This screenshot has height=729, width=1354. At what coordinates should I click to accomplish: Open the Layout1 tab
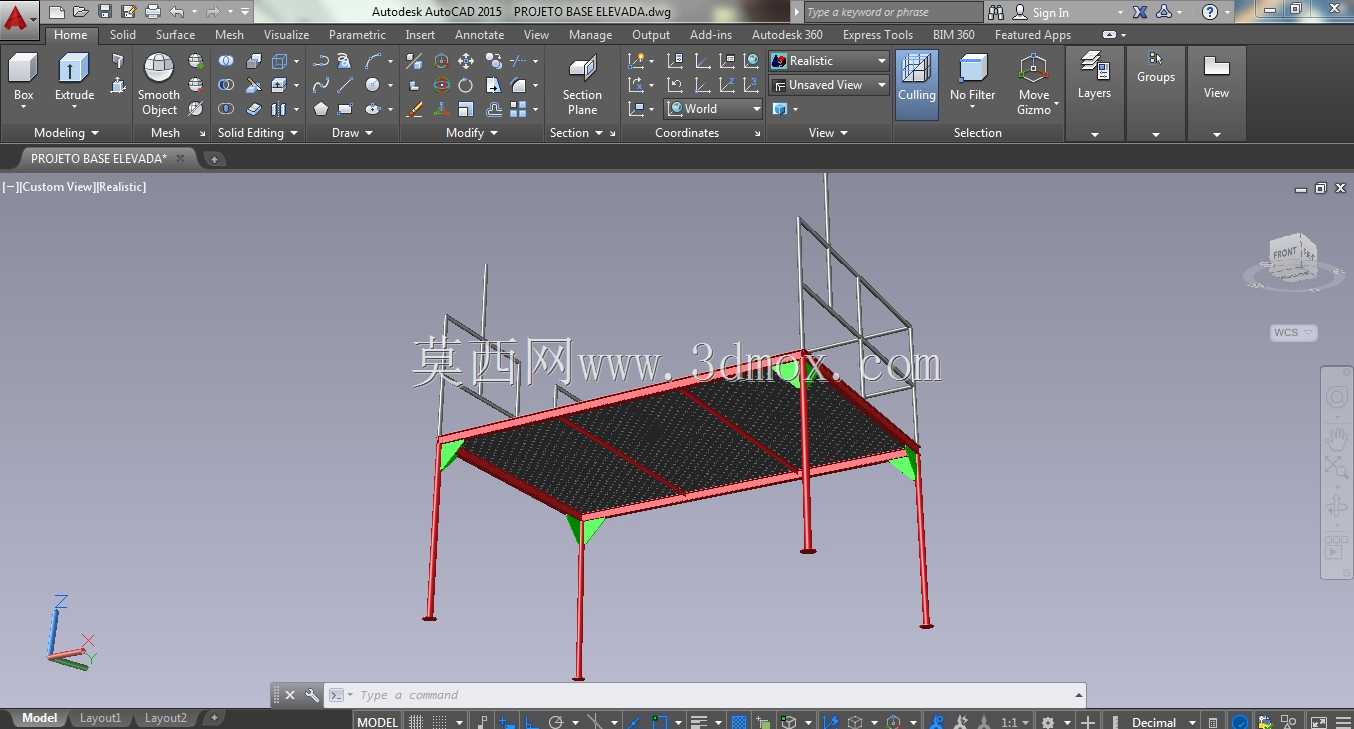point(100,718)
